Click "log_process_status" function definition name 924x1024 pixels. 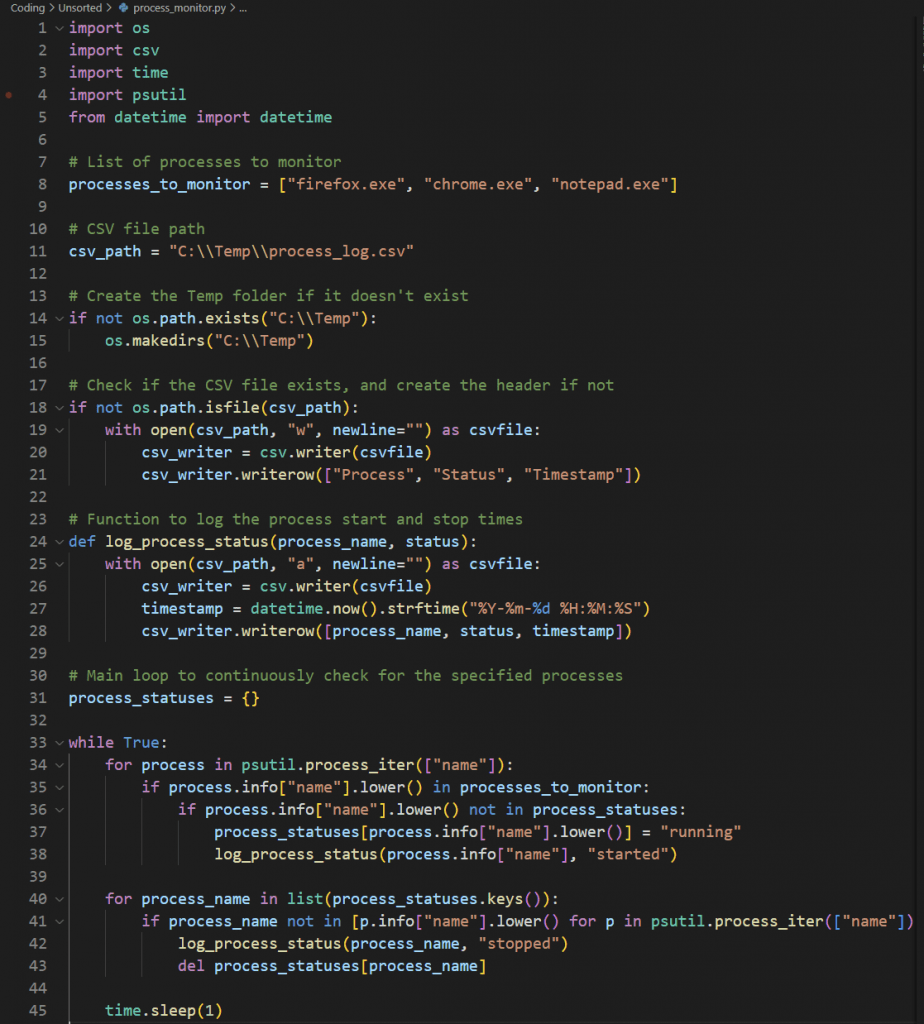[x=187, y=542]
